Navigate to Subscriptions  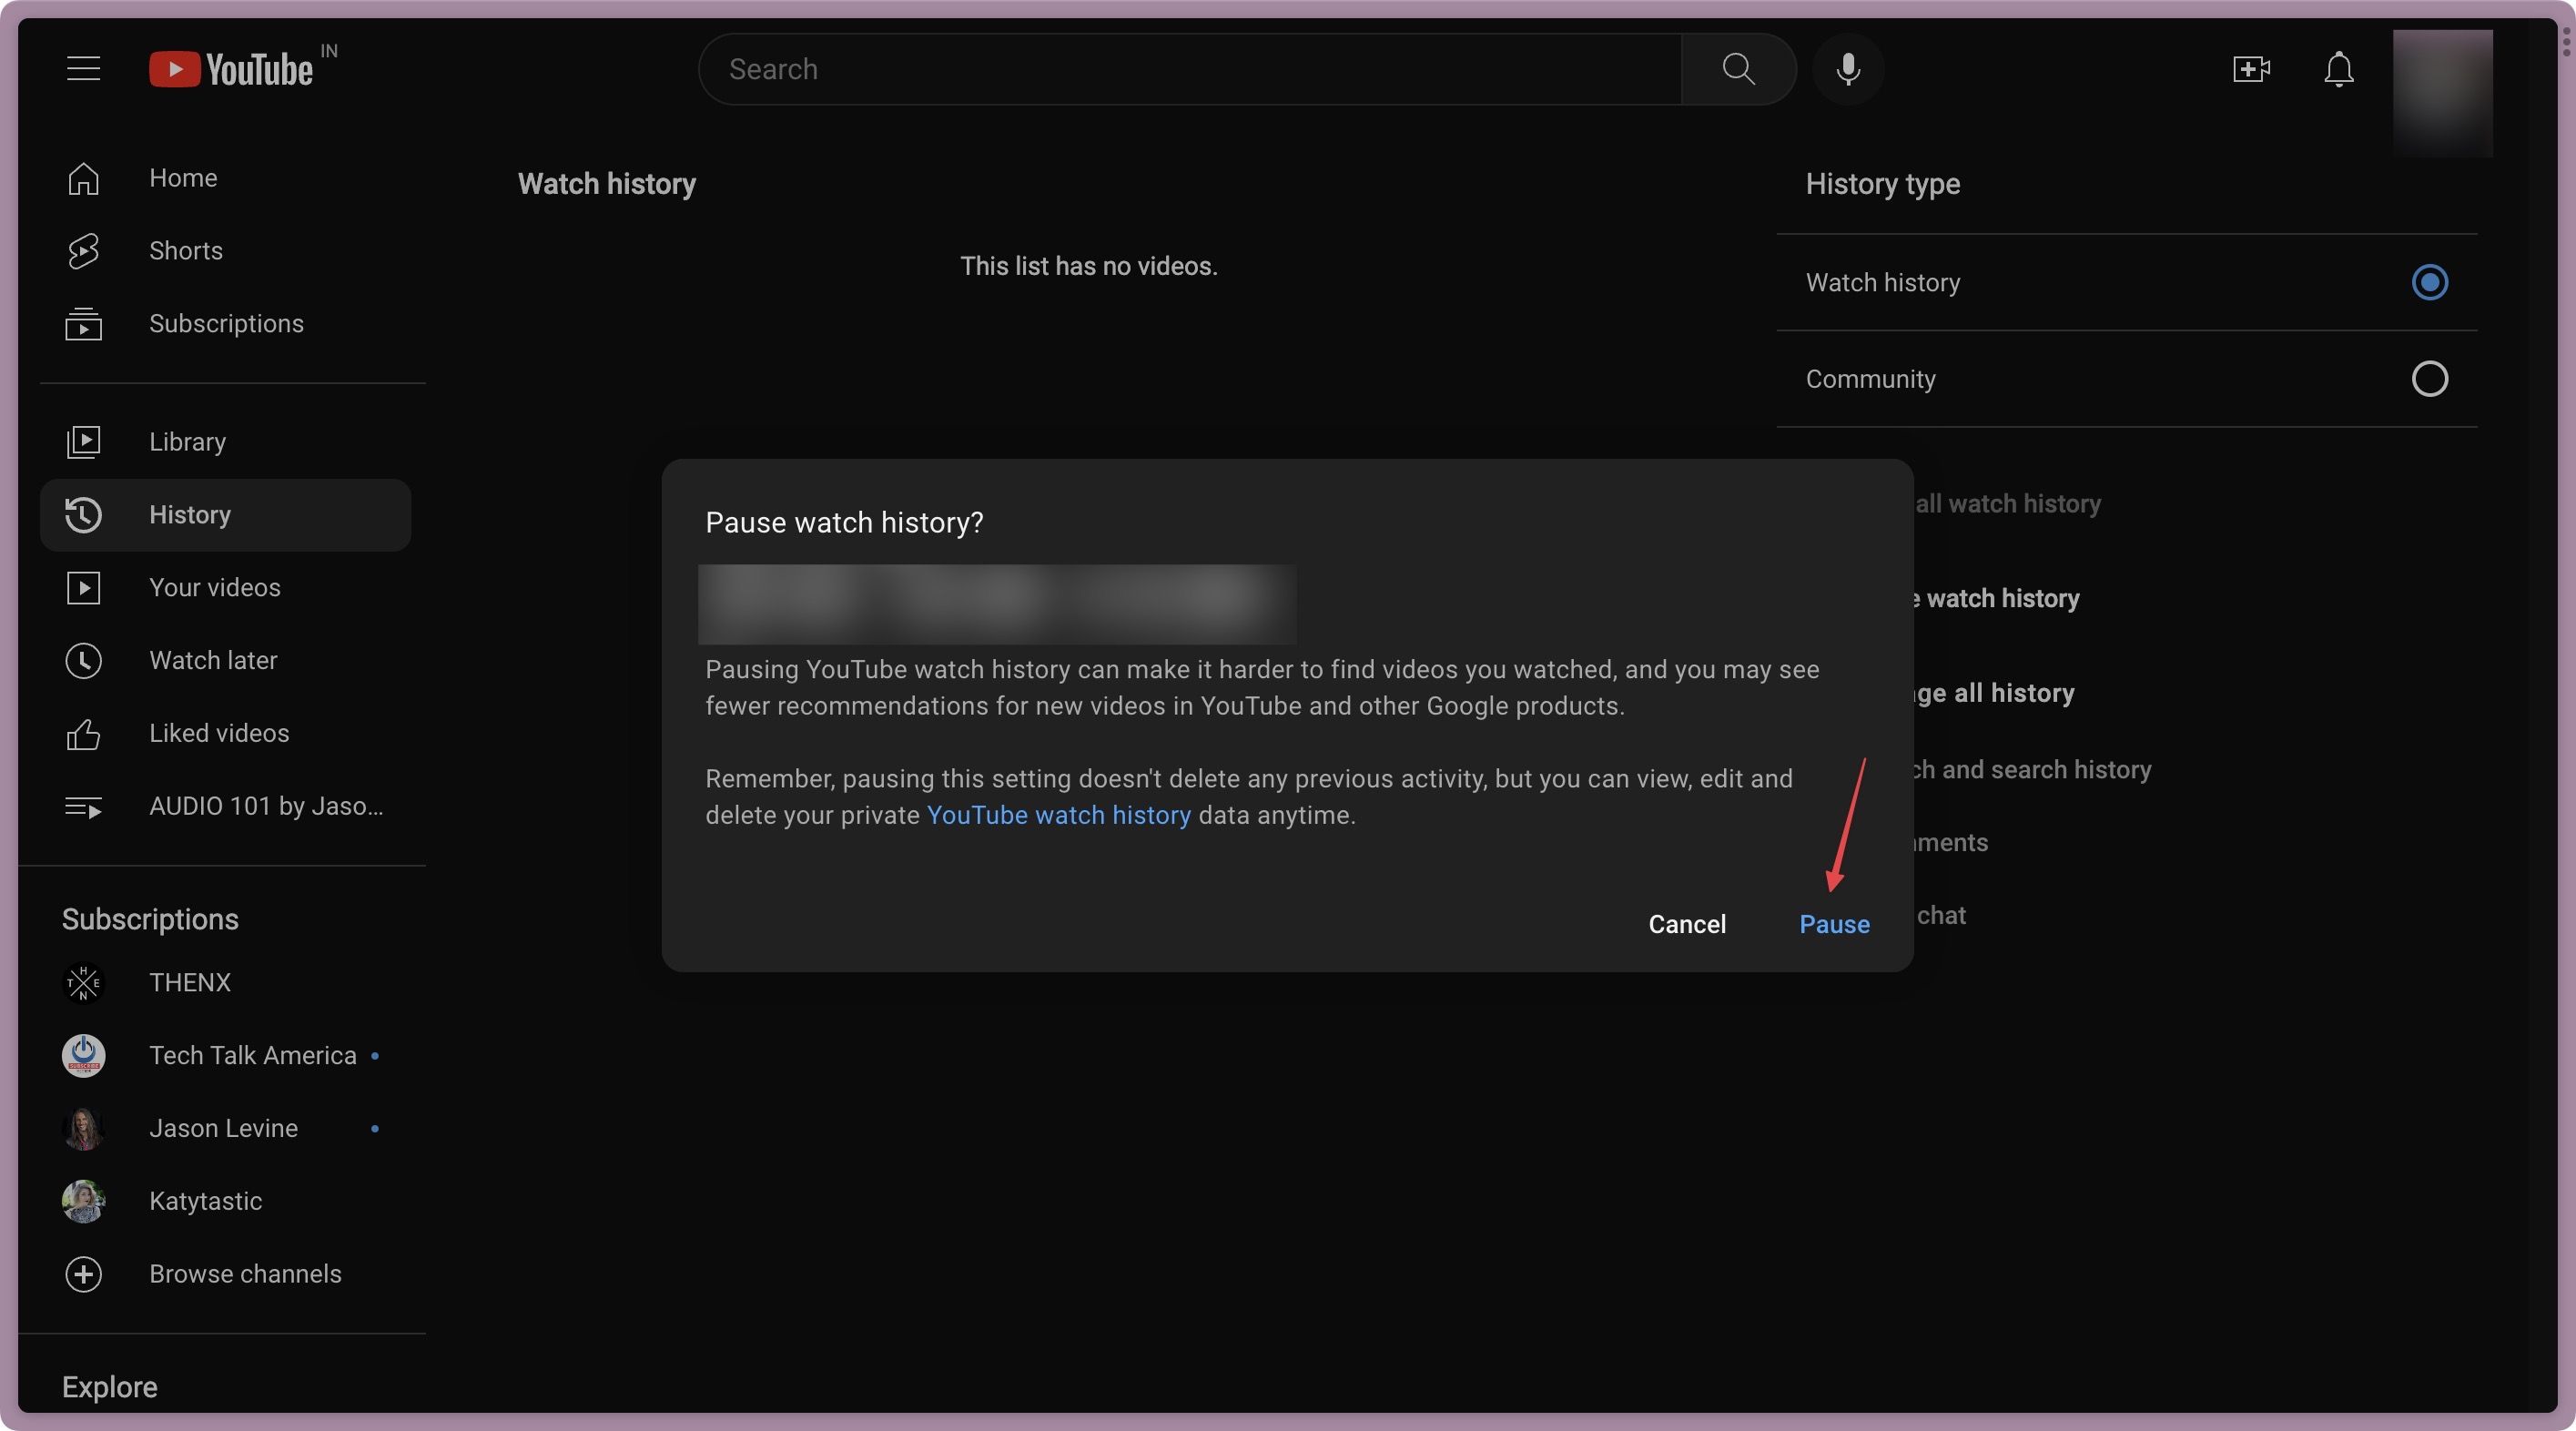pos(226,322)
